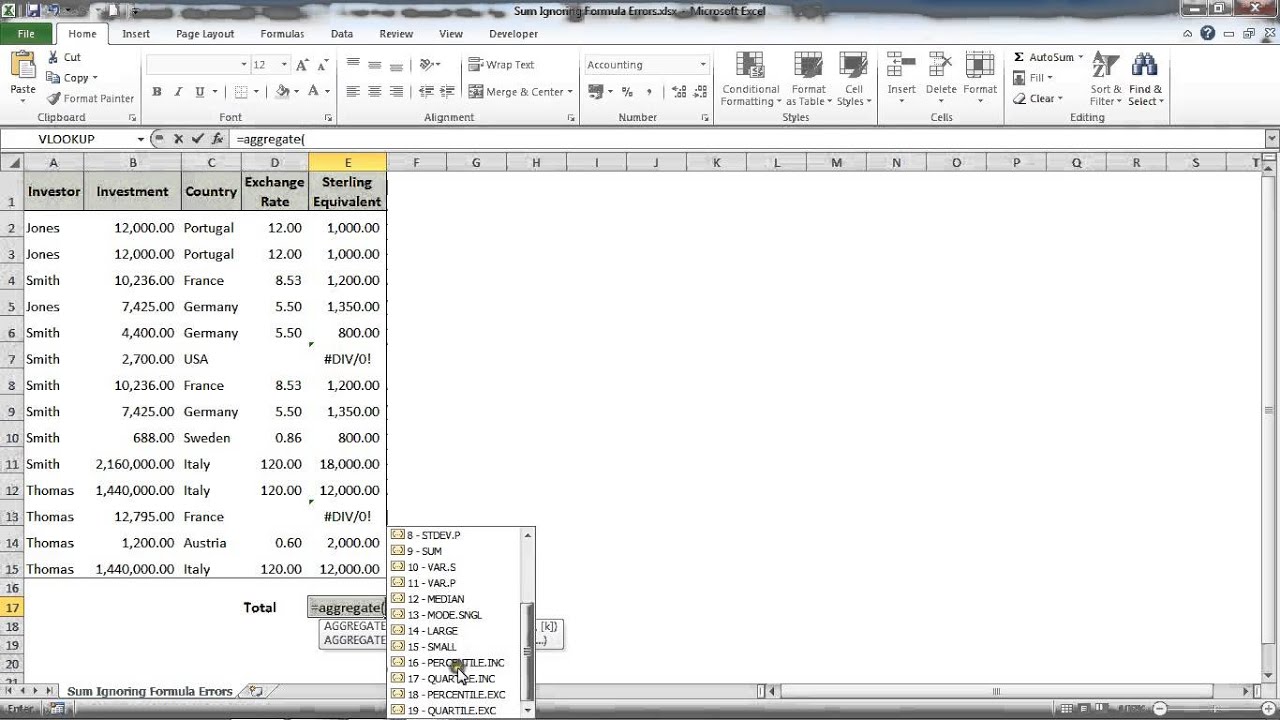Toggle Italic formatting
The height and width of the screenshot is (720, 1280).
coord(178,91)
